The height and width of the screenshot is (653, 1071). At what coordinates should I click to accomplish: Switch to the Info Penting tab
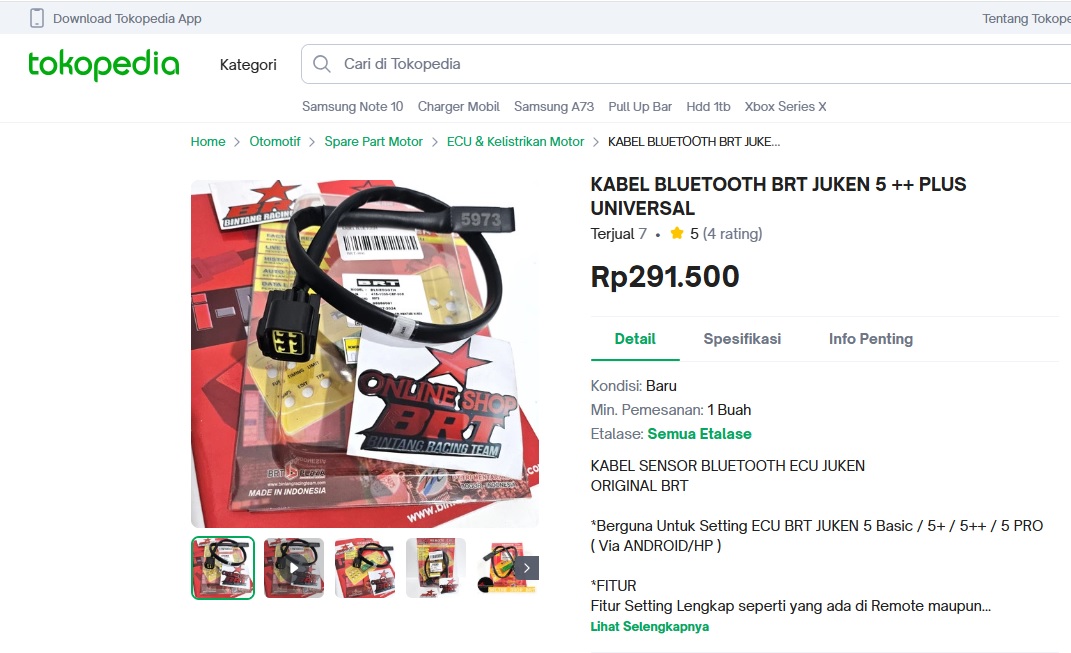pos(871,339)
